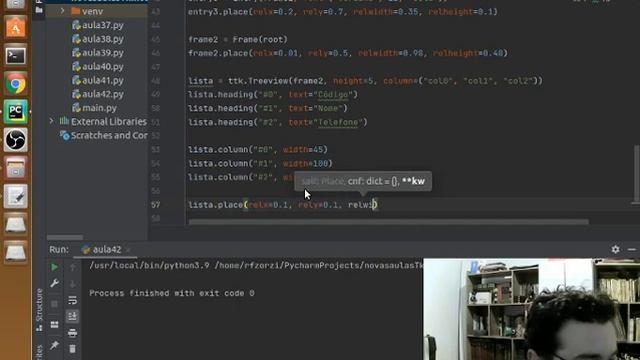The width and height of the screenshot is (640, 360).
Task: Open OBS Studio from dock
Action: (x=16, y=140)
